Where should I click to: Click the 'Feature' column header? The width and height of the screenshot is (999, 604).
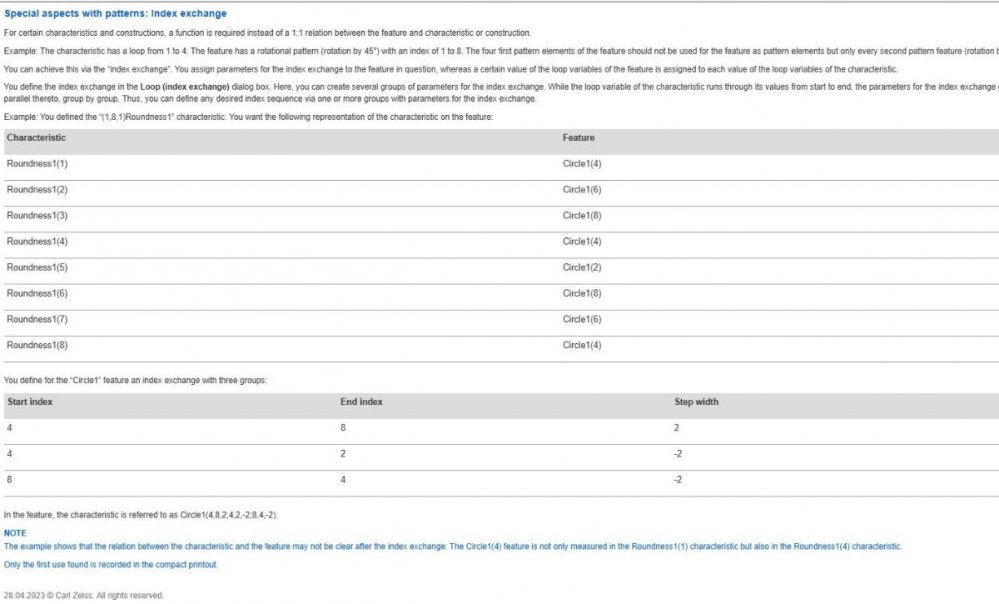point(578,138)
